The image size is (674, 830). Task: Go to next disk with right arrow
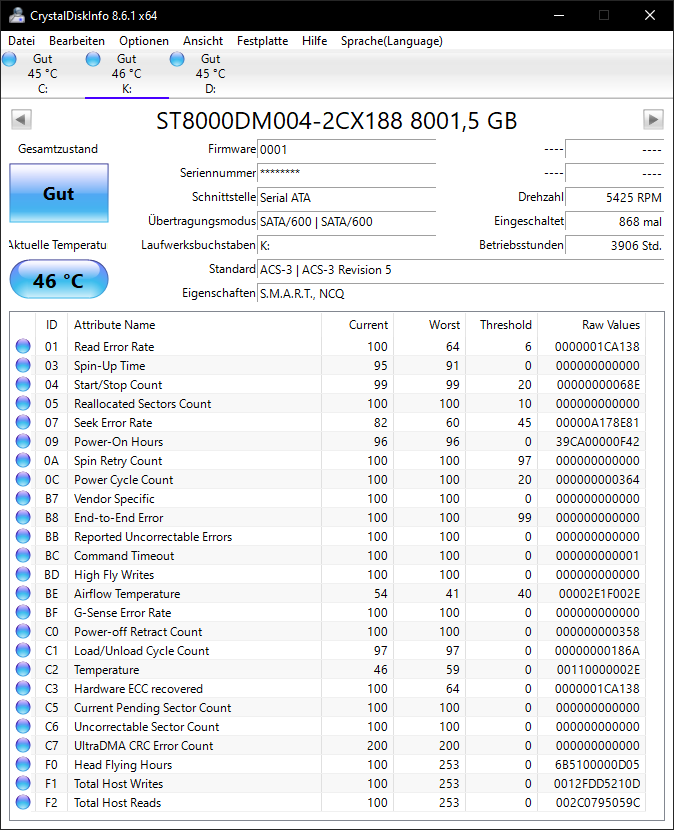(653, 120)
